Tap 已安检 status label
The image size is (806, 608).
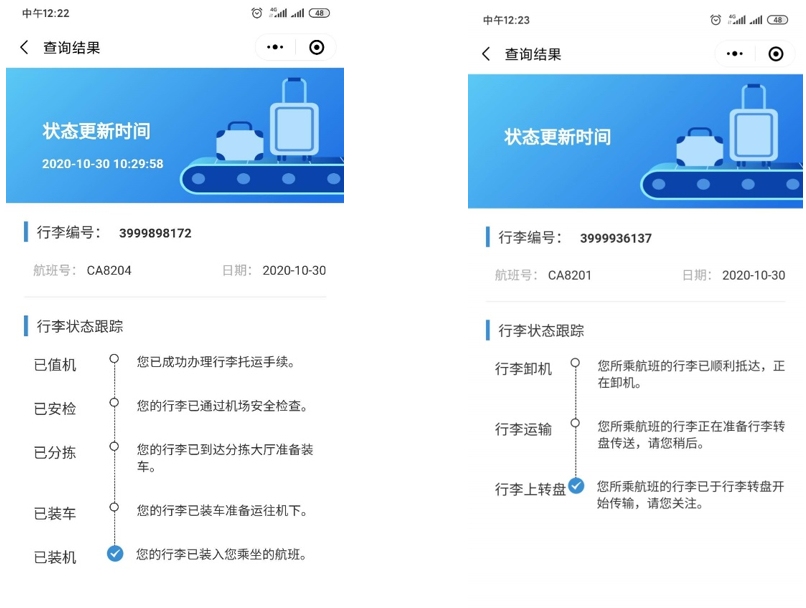[55, 409]
